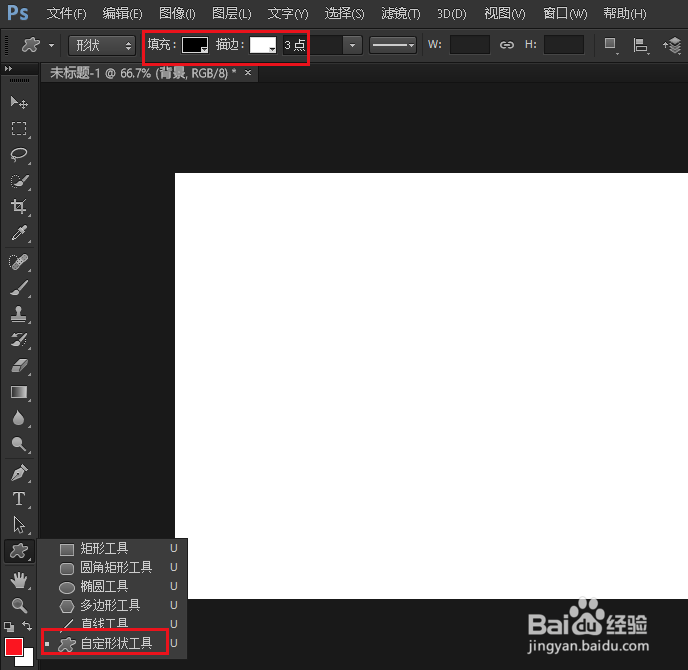Click the Photoshop Ps logo
Image resolution: width=688 pixels, height=670 pixels.
coord(18,13)
